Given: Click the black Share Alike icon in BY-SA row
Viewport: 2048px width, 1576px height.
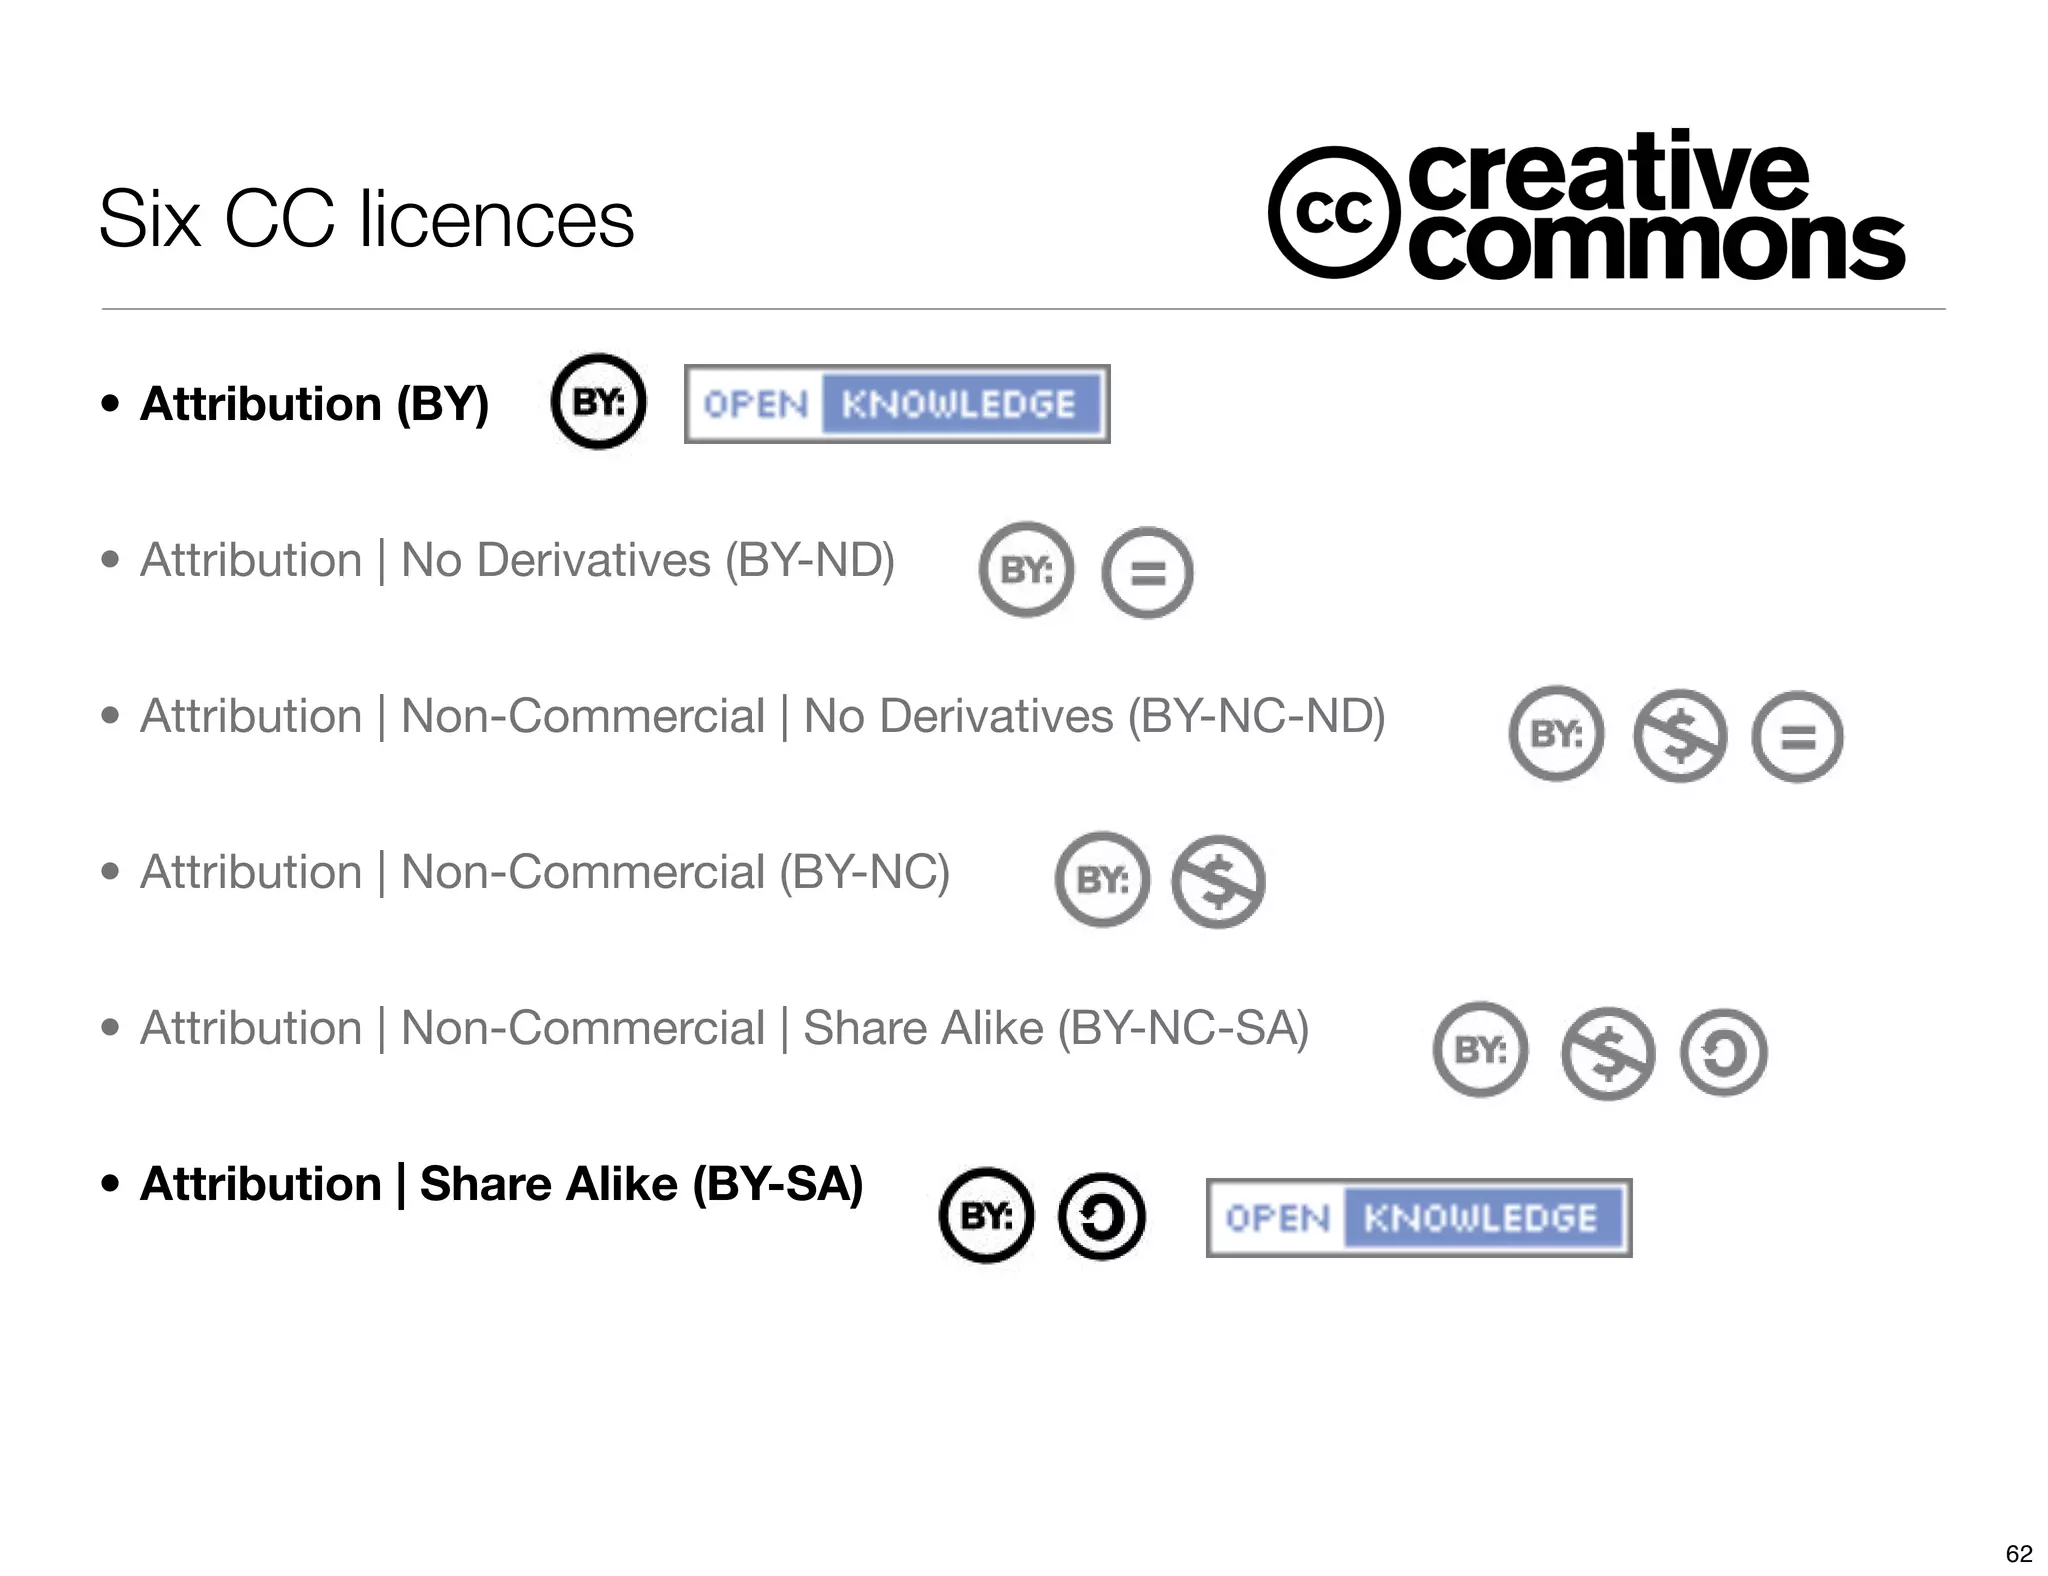Looking at the screenshot, I should click(1101, 1216).
